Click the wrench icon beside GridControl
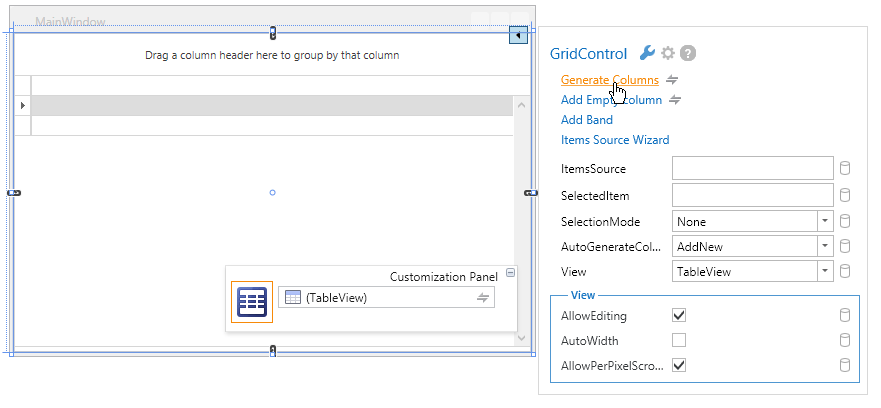The width and height of the screenshot is (881, 408). (647, 53)
